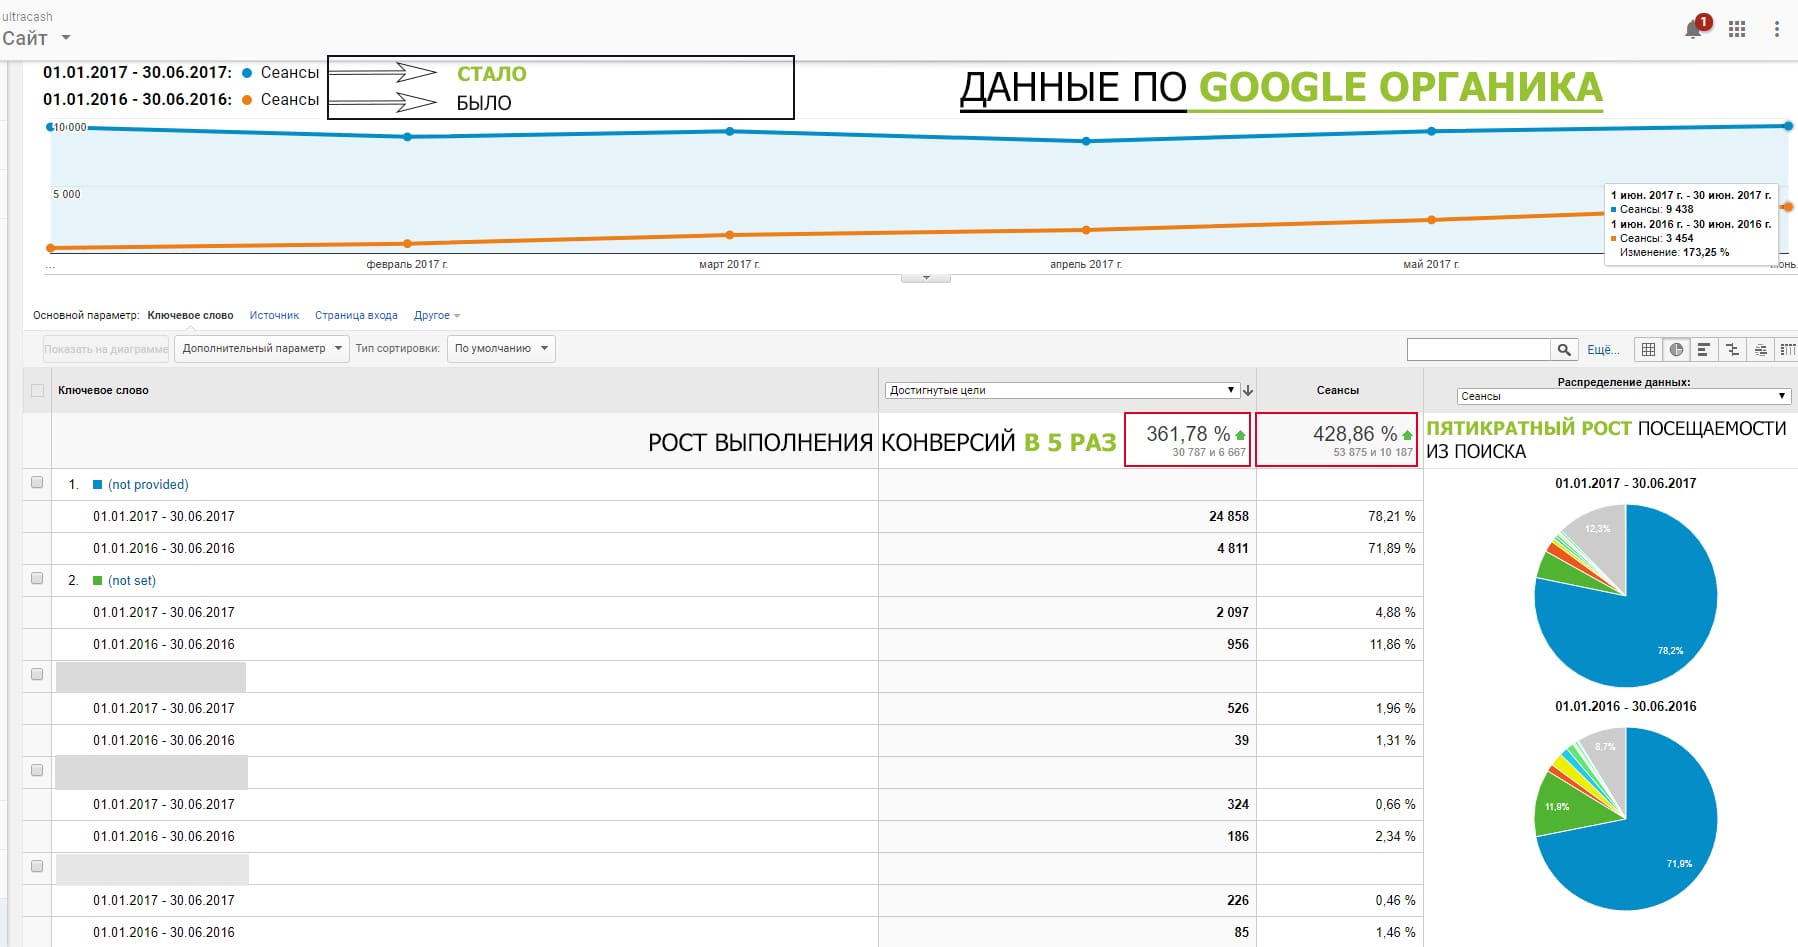Screen dimensions: 1798x947
Task: Click the table search magnifier button
Action: point(1564,349)
